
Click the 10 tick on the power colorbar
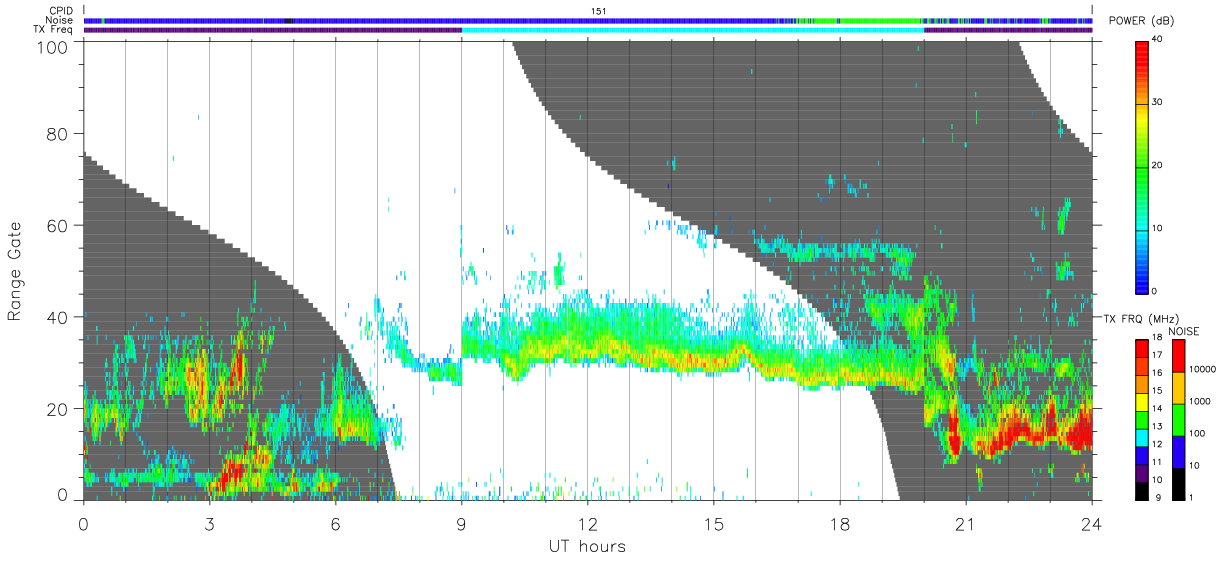click(1158, 228)
